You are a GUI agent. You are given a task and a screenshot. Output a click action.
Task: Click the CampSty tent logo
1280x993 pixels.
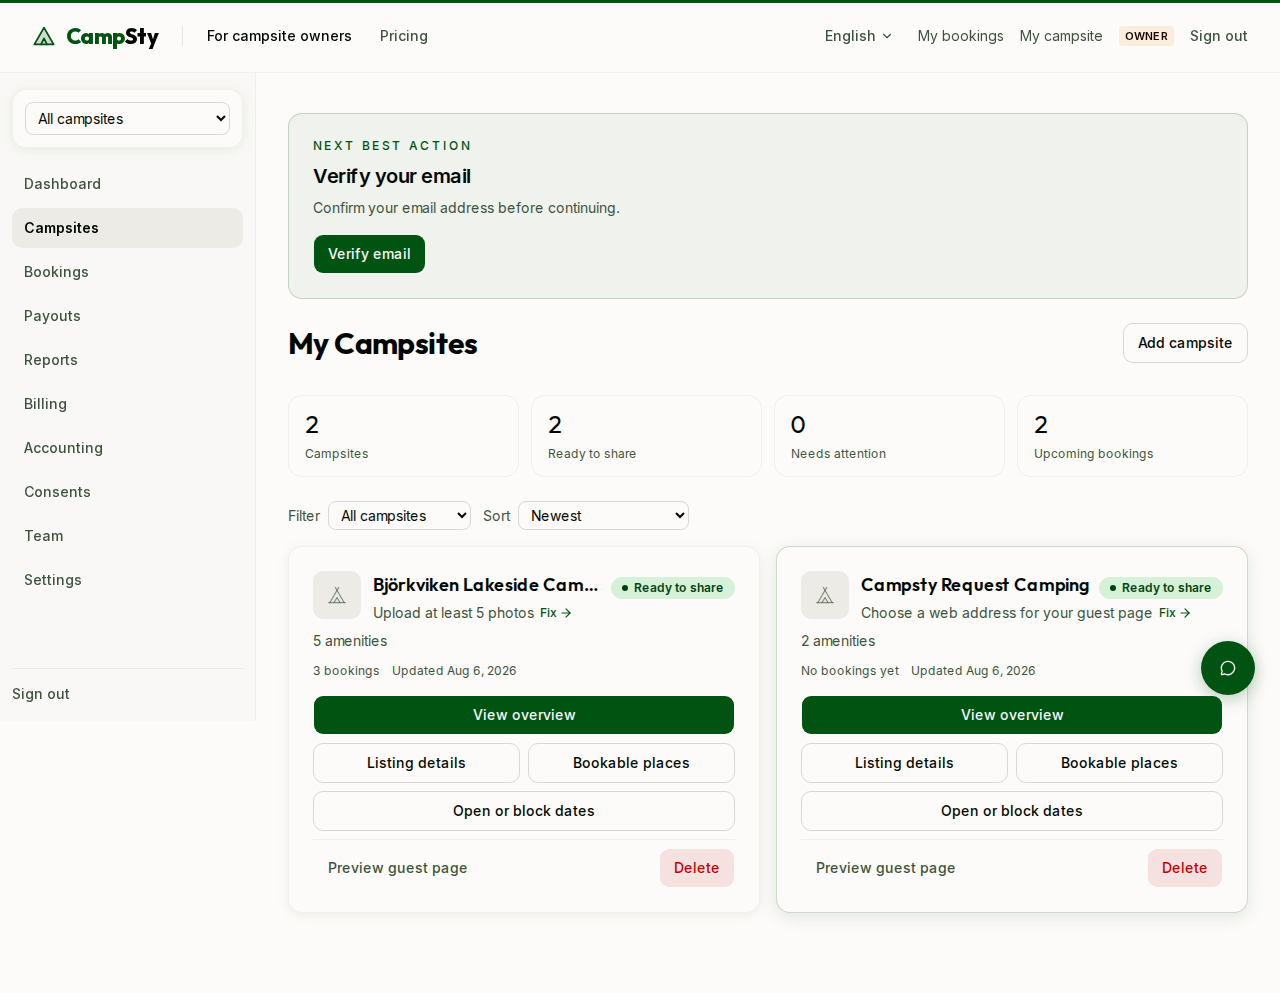point(96,37)
